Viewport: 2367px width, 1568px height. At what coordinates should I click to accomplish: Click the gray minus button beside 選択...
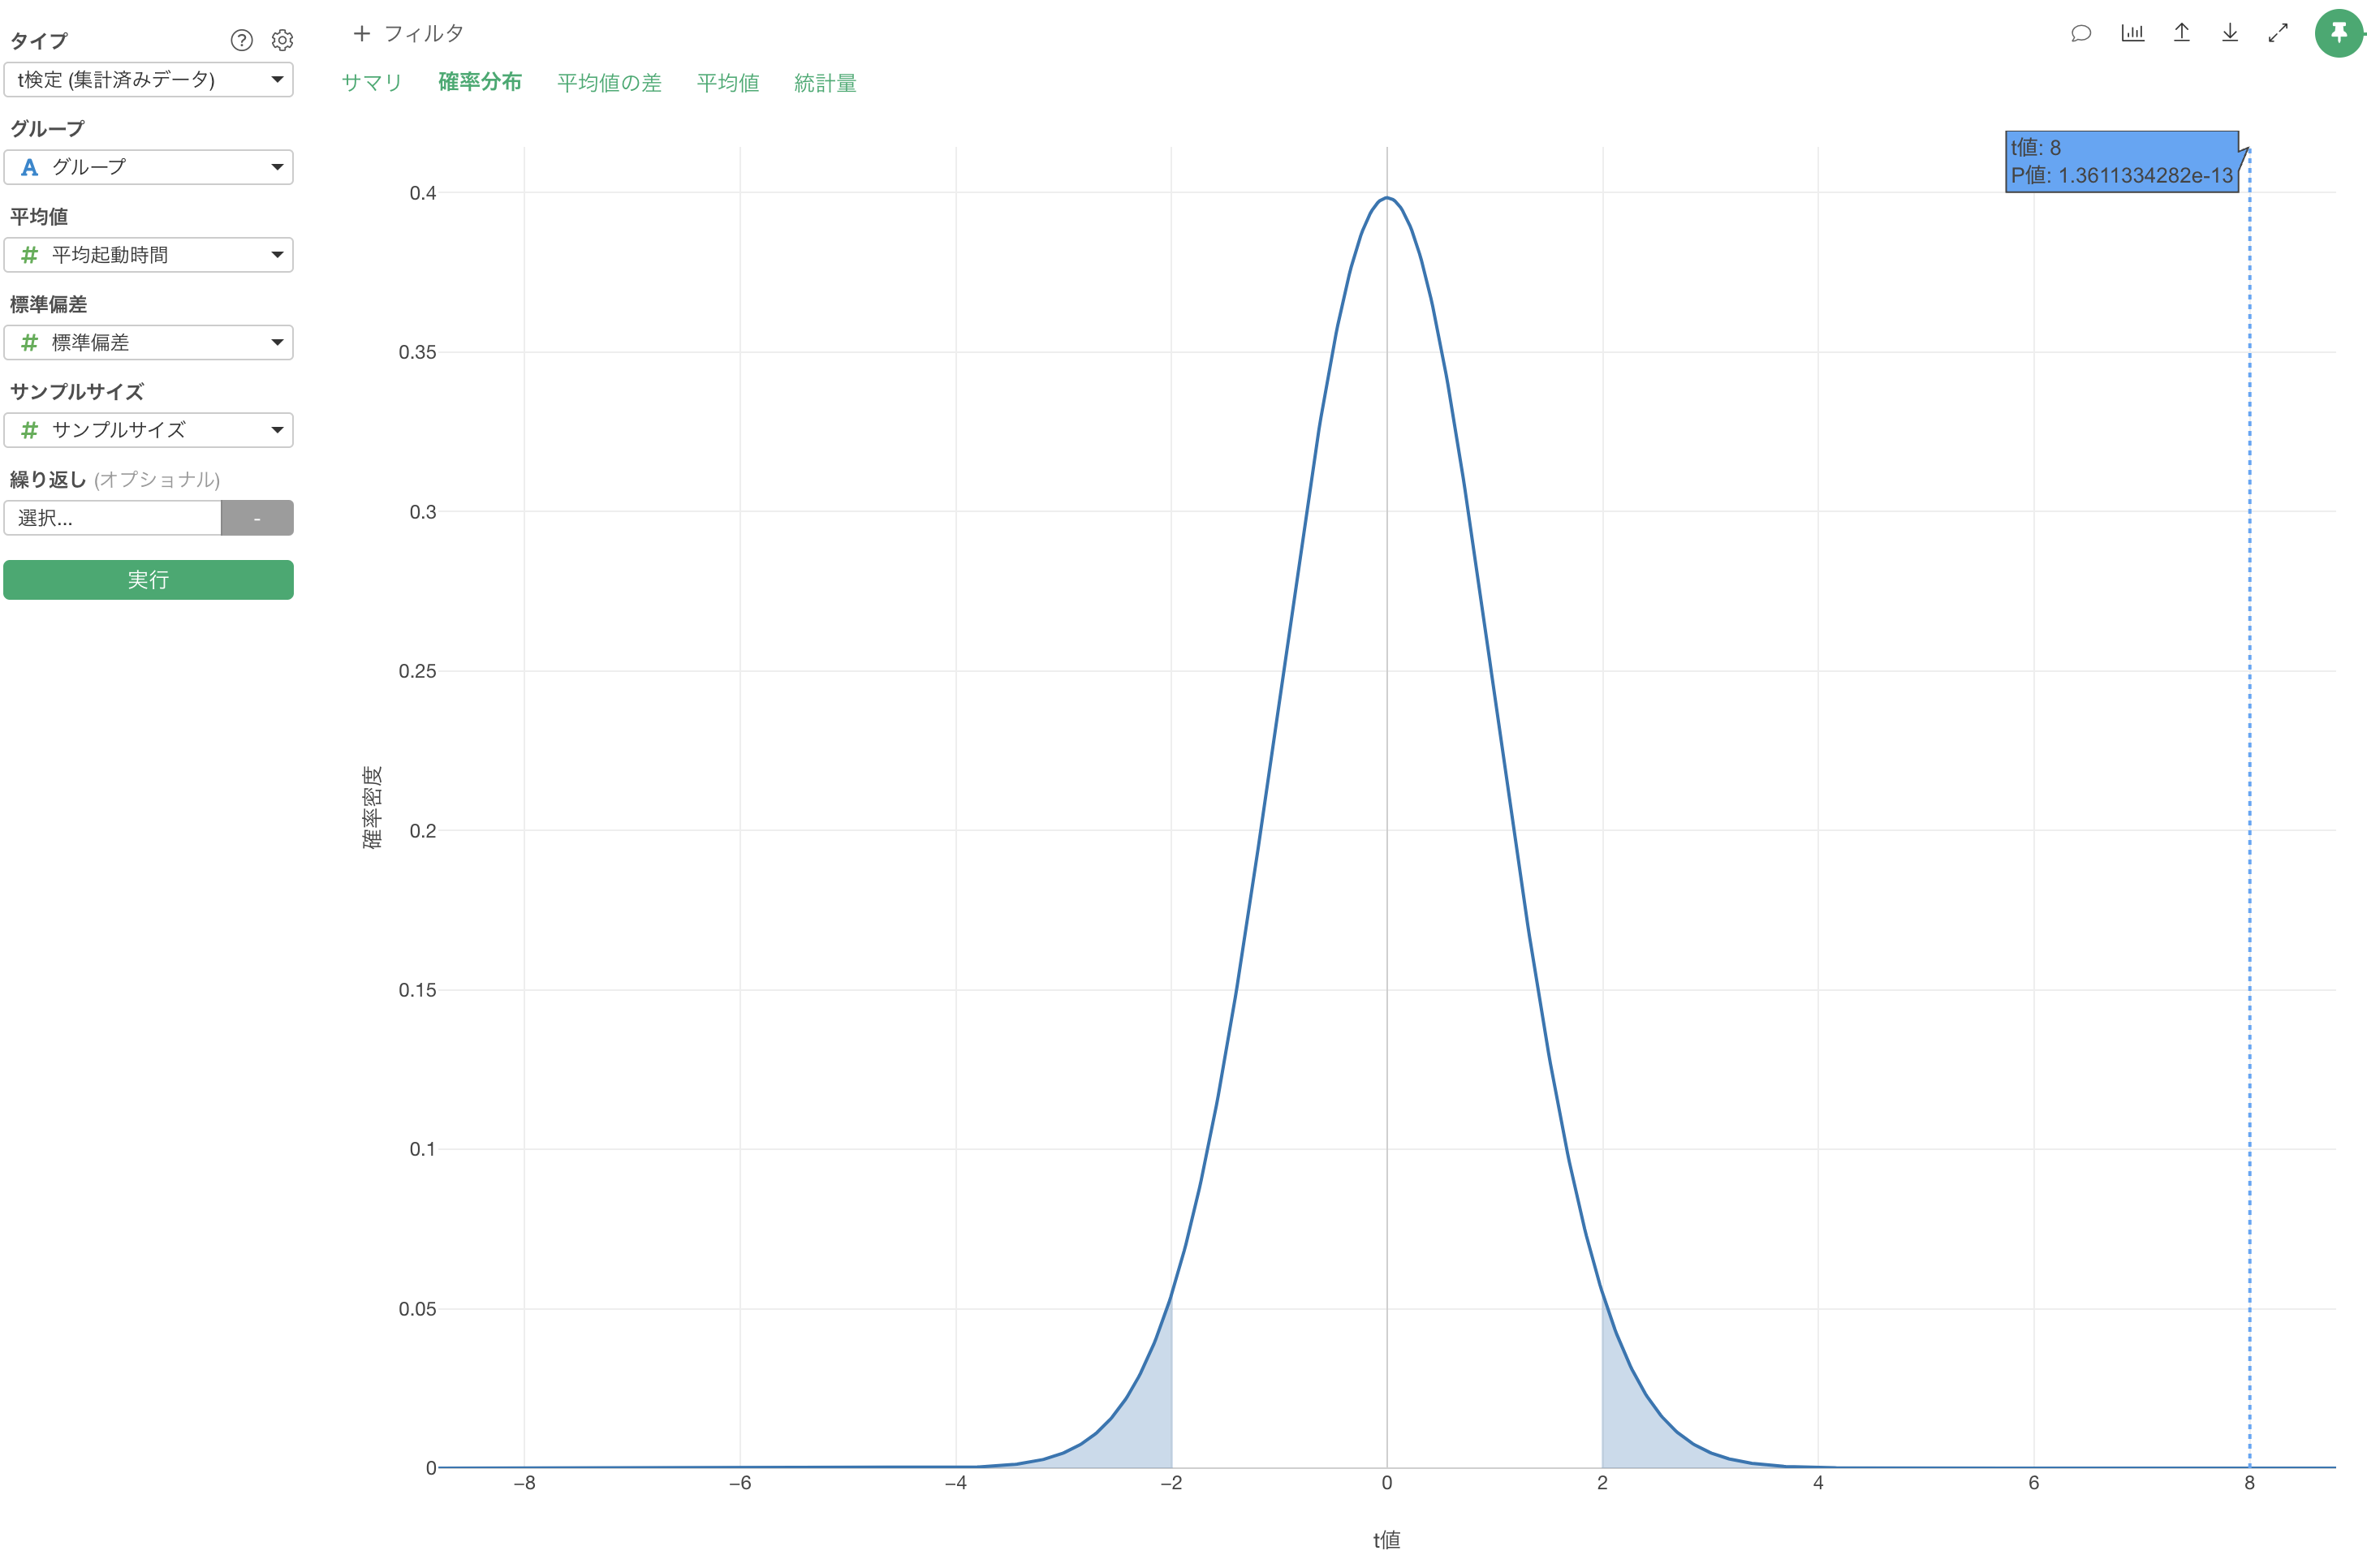pos(257,518)
